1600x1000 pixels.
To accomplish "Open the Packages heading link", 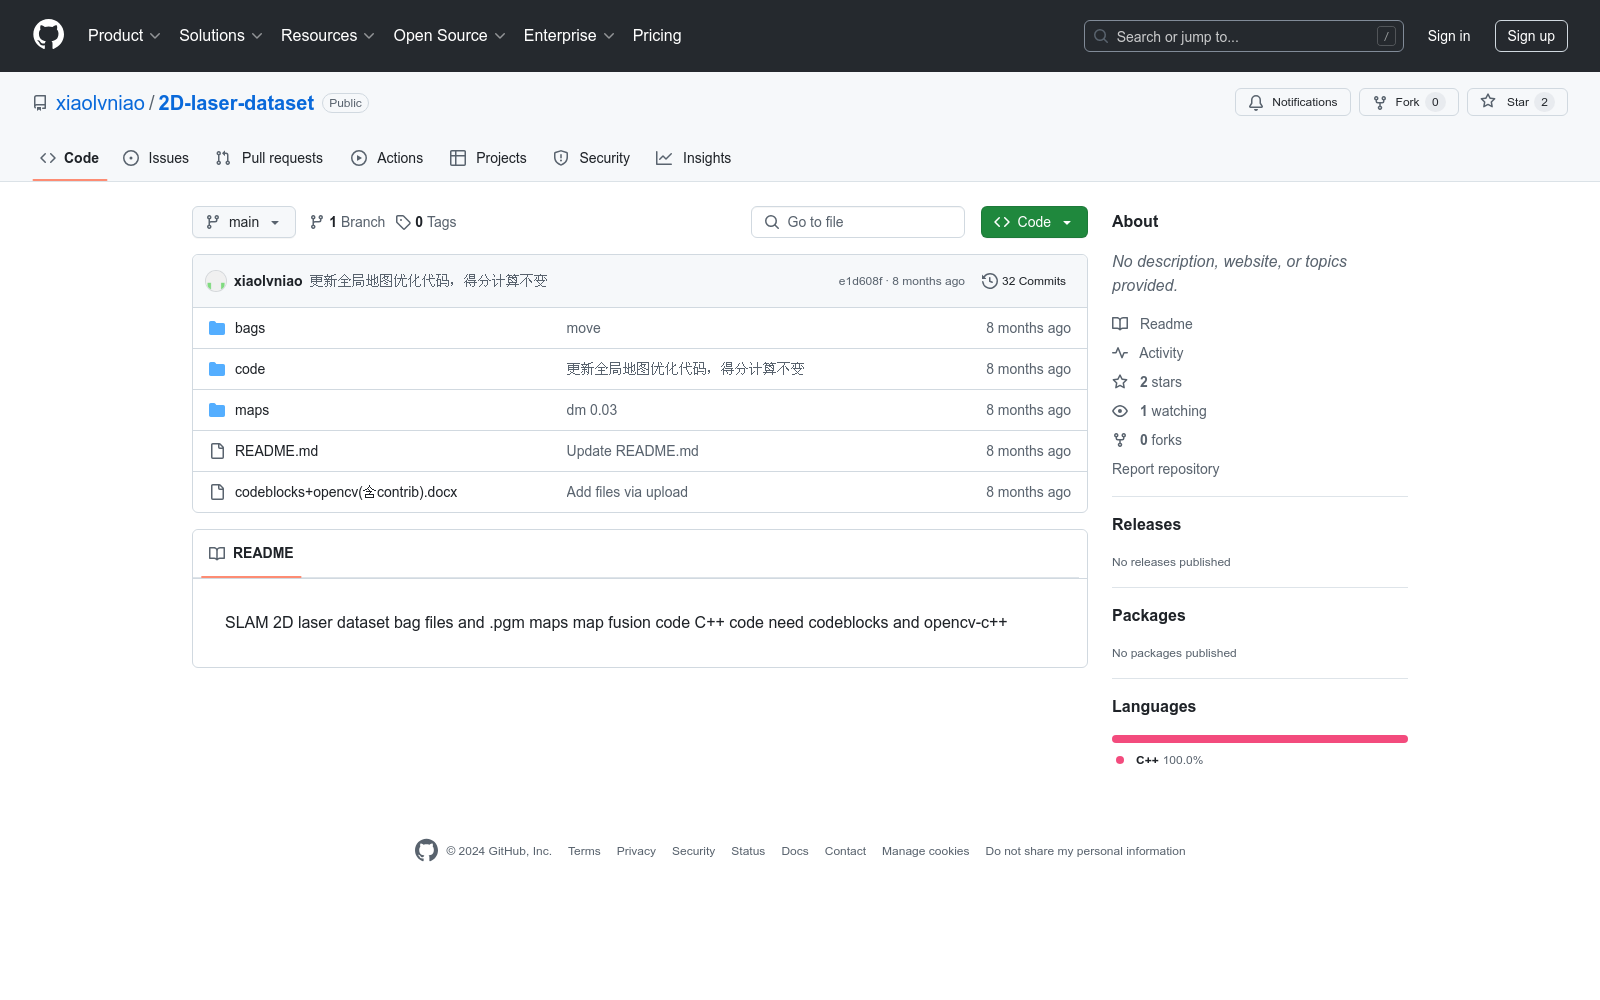I will click(x=1148, y=615).
